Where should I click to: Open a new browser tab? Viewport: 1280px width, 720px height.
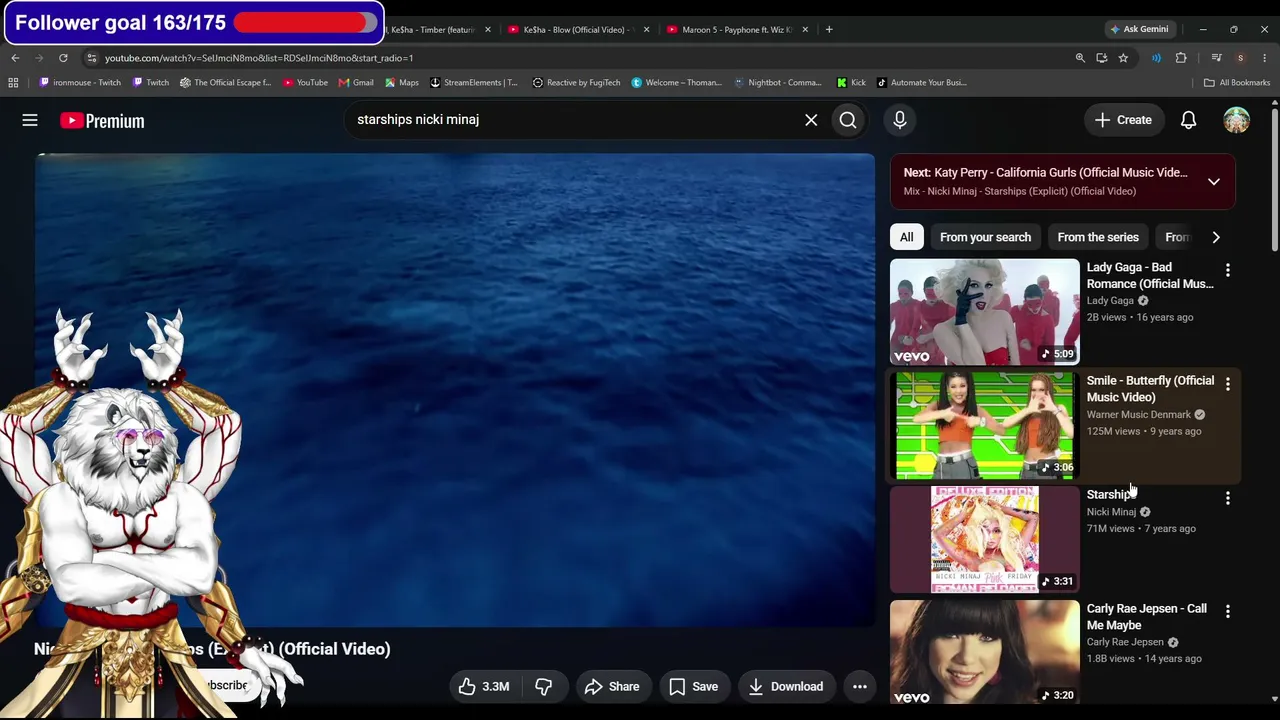click(829, 29)
